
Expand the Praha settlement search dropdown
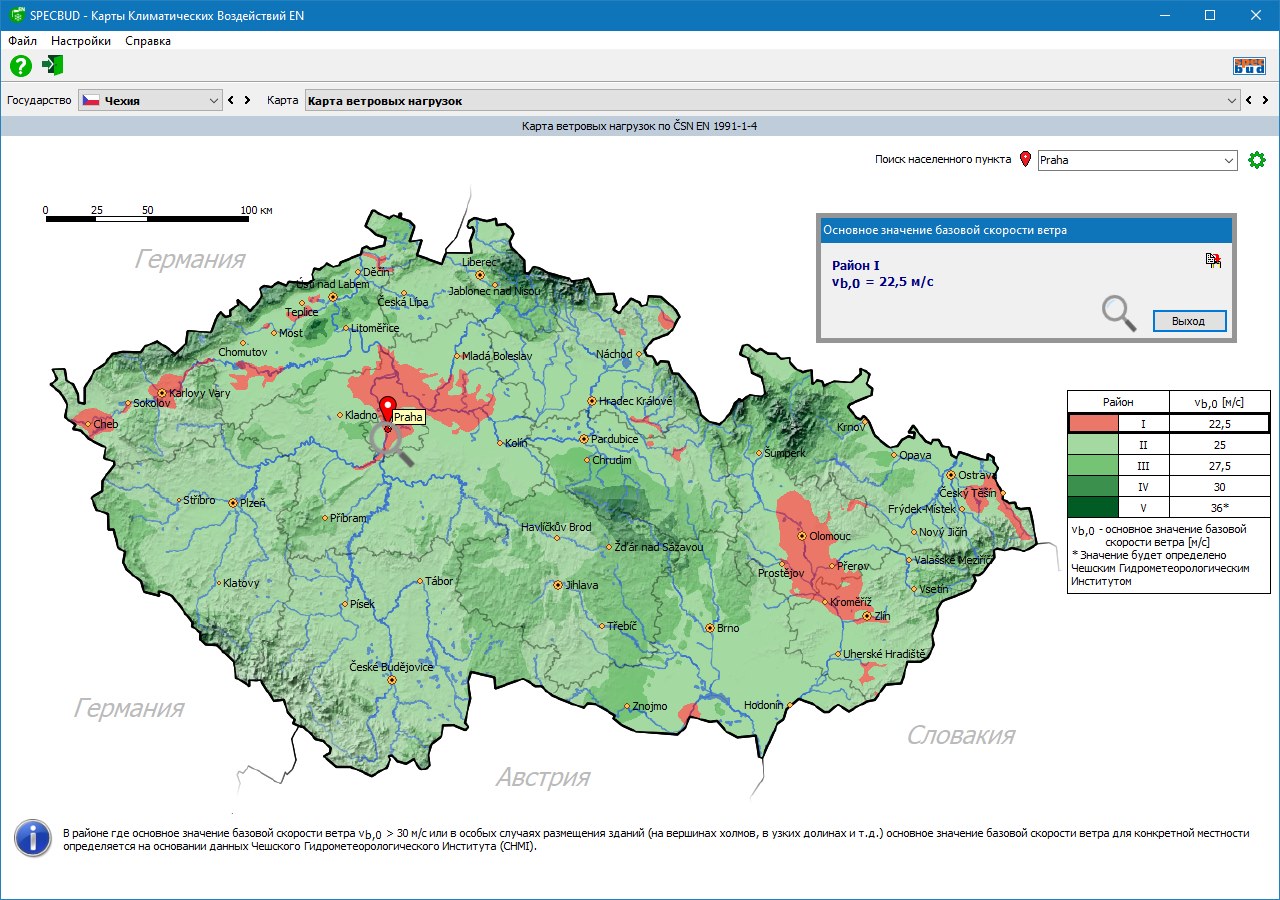point(1229,160)
